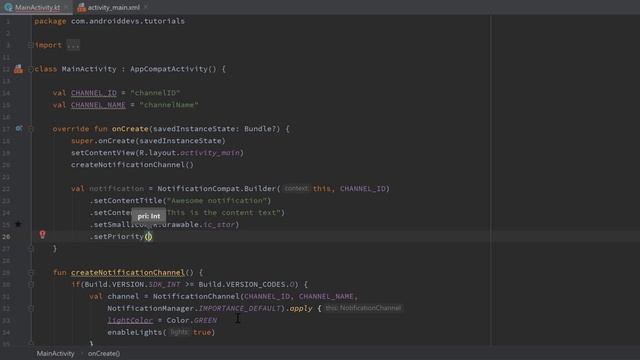Click R.layout.activity_main reference
The height and width of the screenshot is (360, 640).
190,153
